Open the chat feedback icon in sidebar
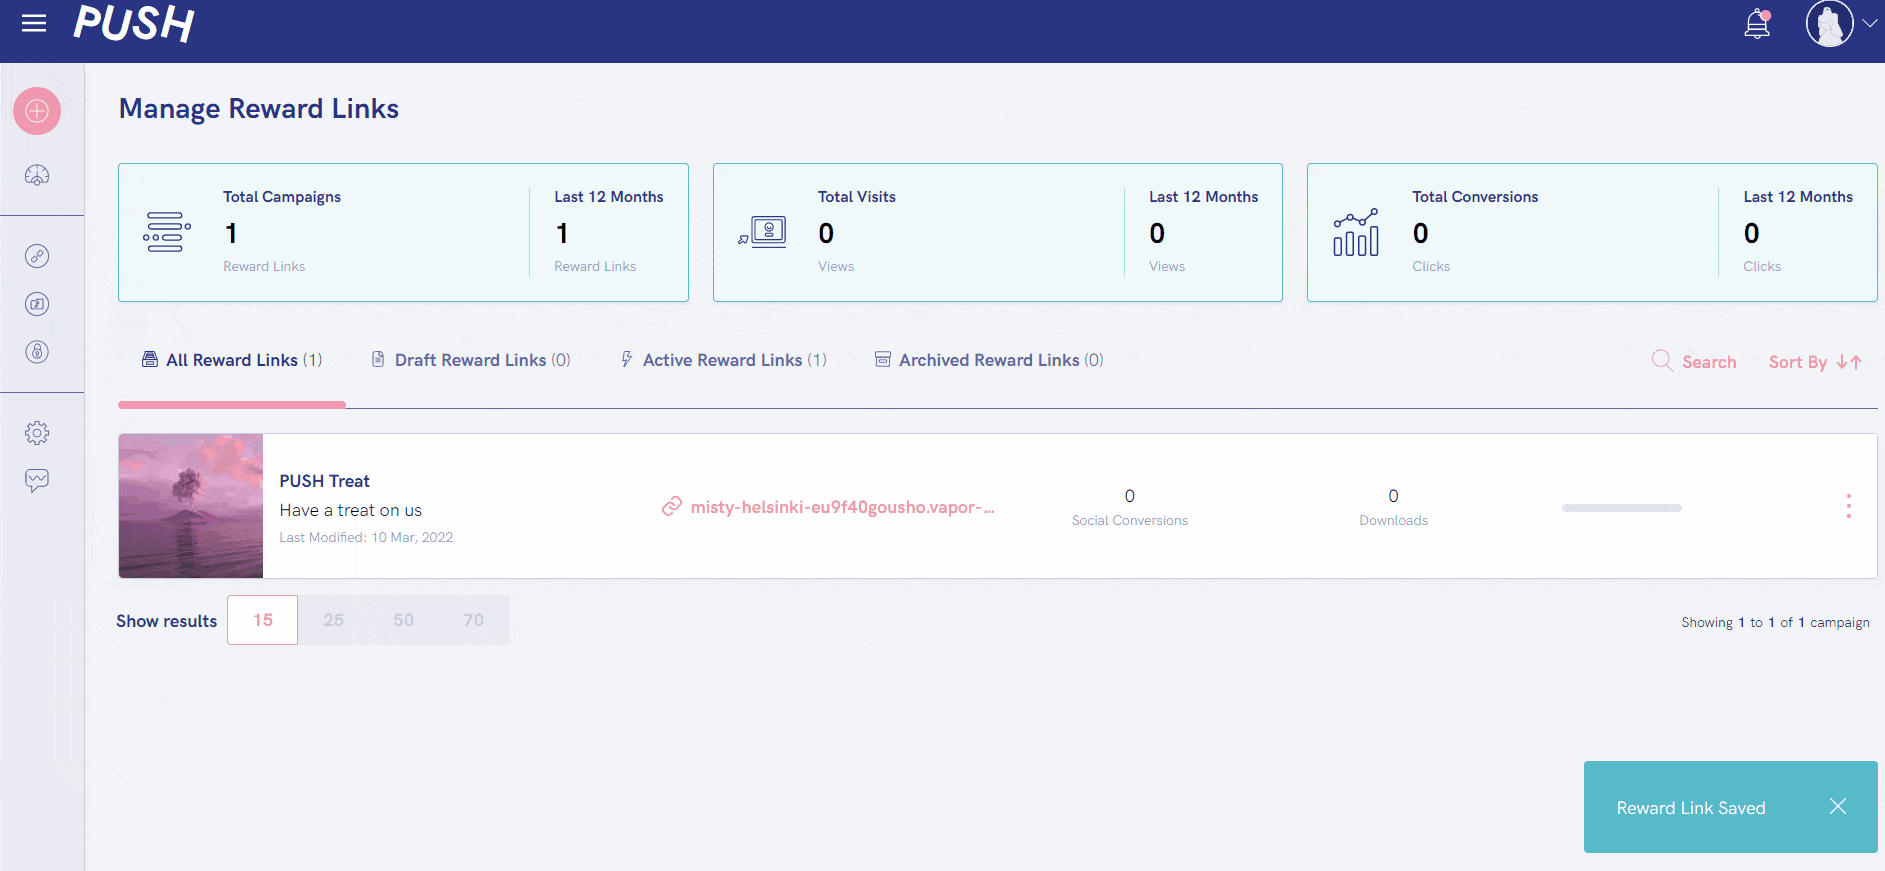Image resolution: width=1885 pixels, height=871 pixels. (x=37, y=481)
